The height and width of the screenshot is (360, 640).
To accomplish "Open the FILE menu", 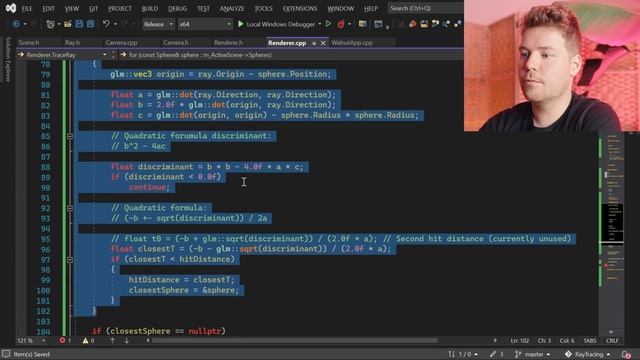I will (27, 9).
